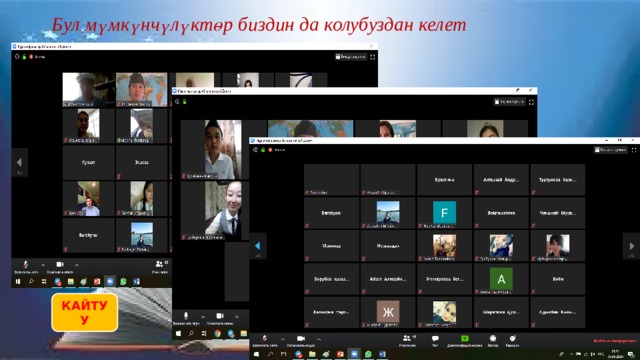Go to next gallery page in front window
The height and width of the screenshot is (360, 640).
631,246
